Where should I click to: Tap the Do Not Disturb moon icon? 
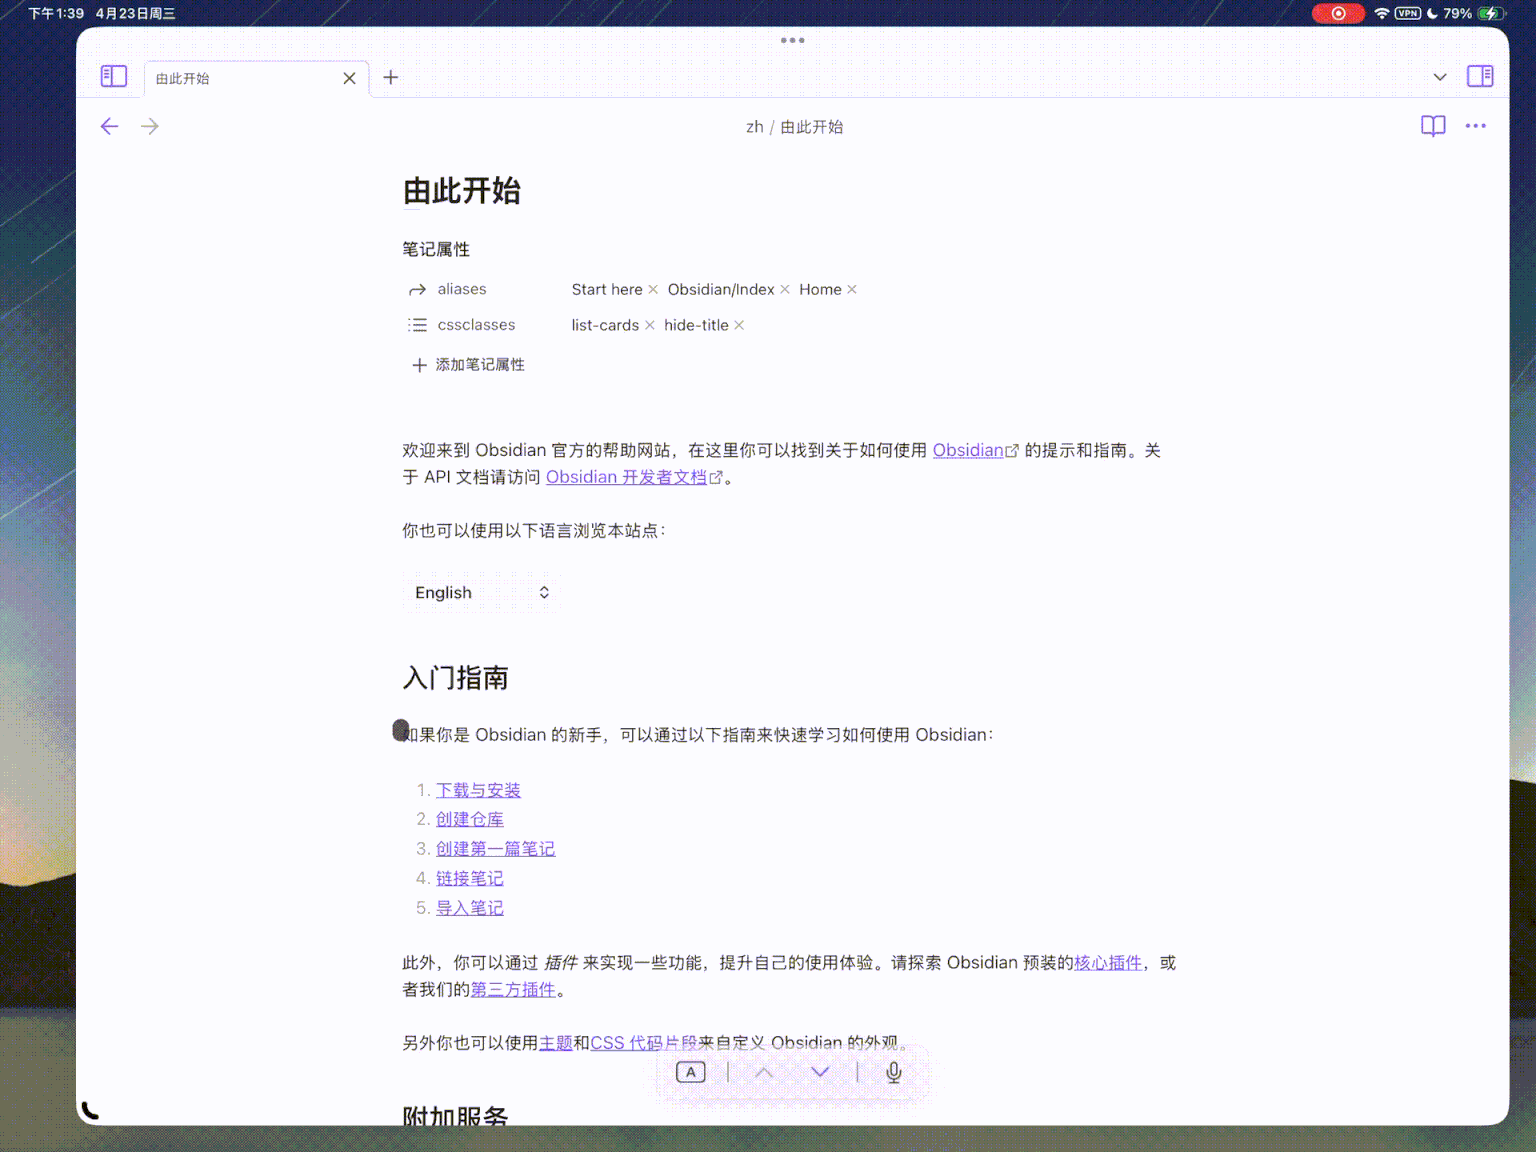click(x=1432, y=13)
